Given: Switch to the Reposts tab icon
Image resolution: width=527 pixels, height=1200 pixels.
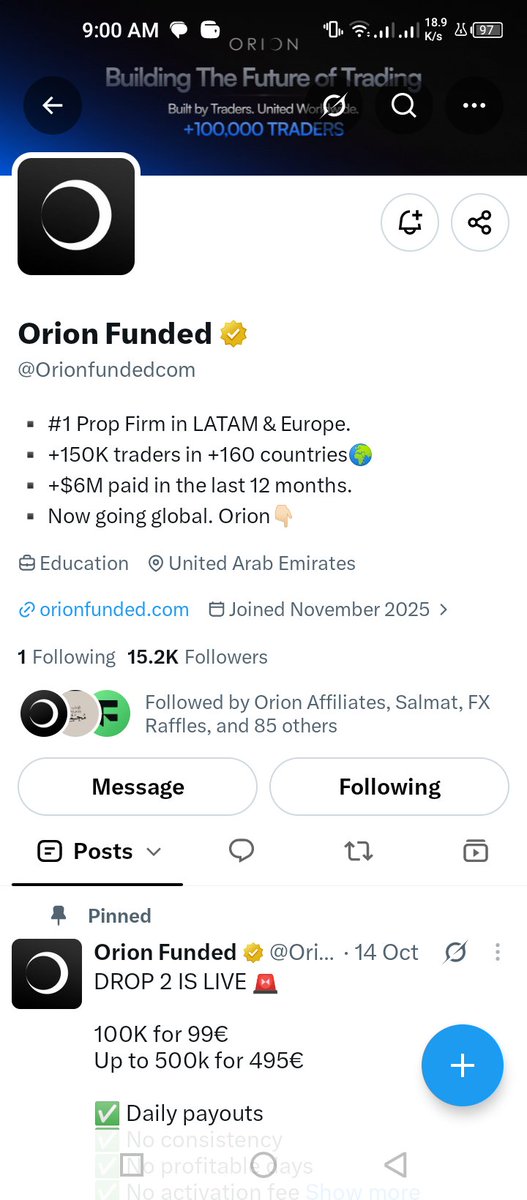Looking at the screenshot, I should [x=358, y=851].
